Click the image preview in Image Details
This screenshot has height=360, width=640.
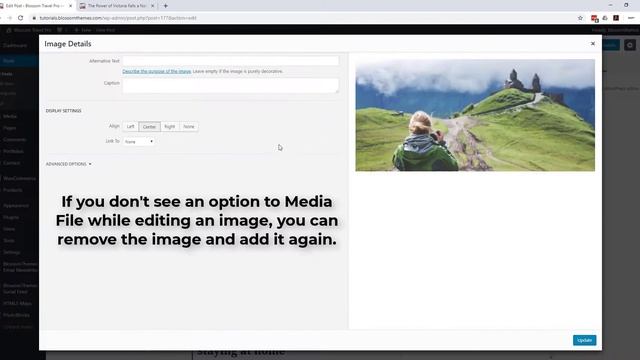pyautogui.click(x=475, y=115)
